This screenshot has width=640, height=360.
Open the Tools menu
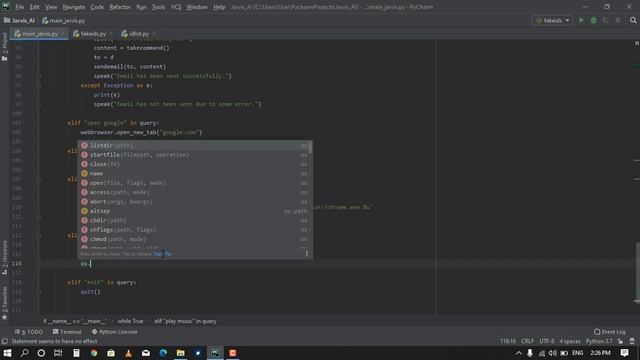pyautogui.click(x=158, y=7)
